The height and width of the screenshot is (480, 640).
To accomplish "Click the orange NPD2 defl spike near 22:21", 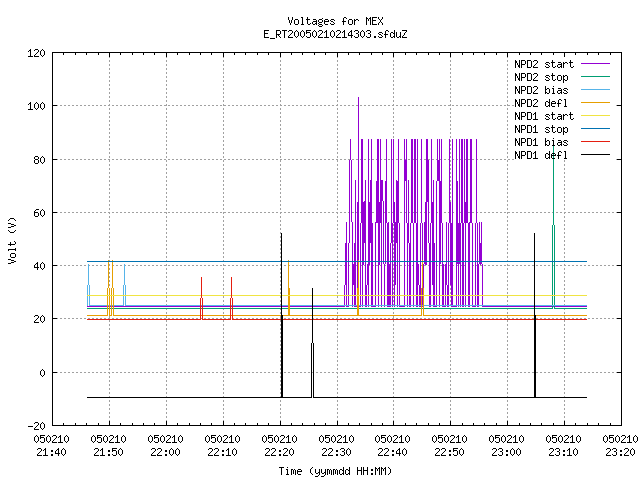I will [289, 287].
